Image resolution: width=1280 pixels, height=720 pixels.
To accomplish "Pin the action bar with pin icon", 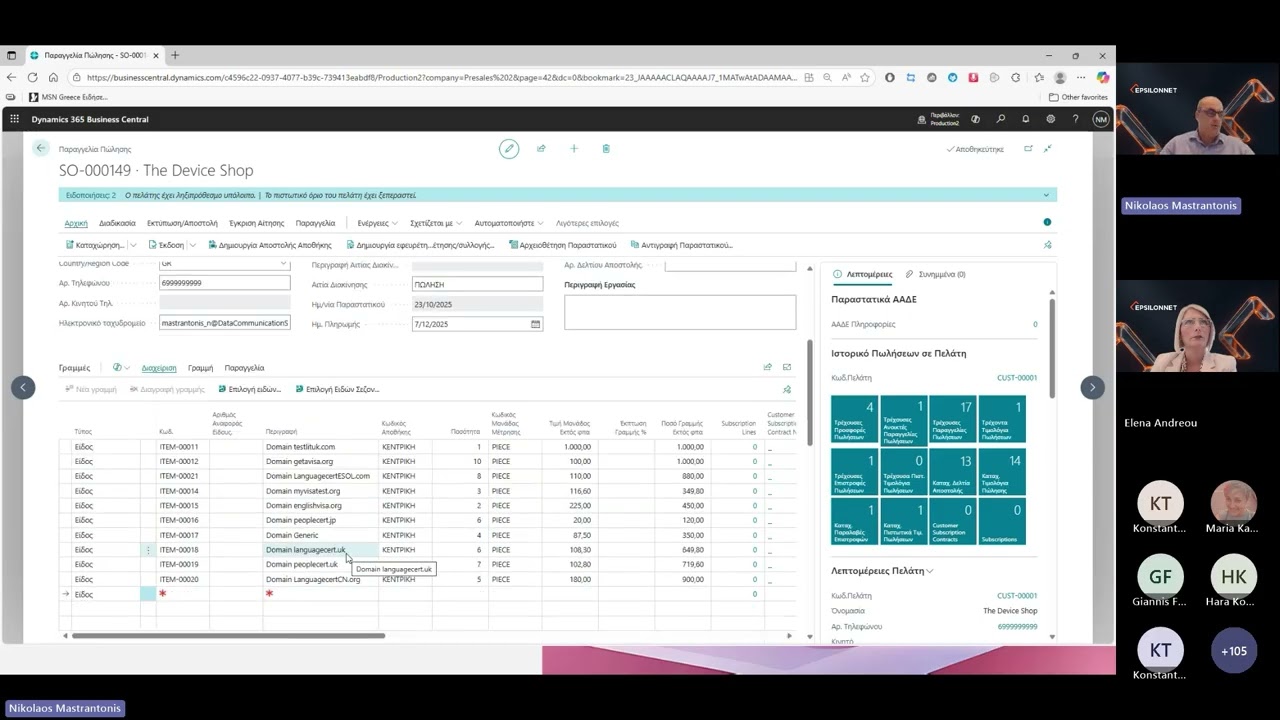I will [x=1047, y=245].
